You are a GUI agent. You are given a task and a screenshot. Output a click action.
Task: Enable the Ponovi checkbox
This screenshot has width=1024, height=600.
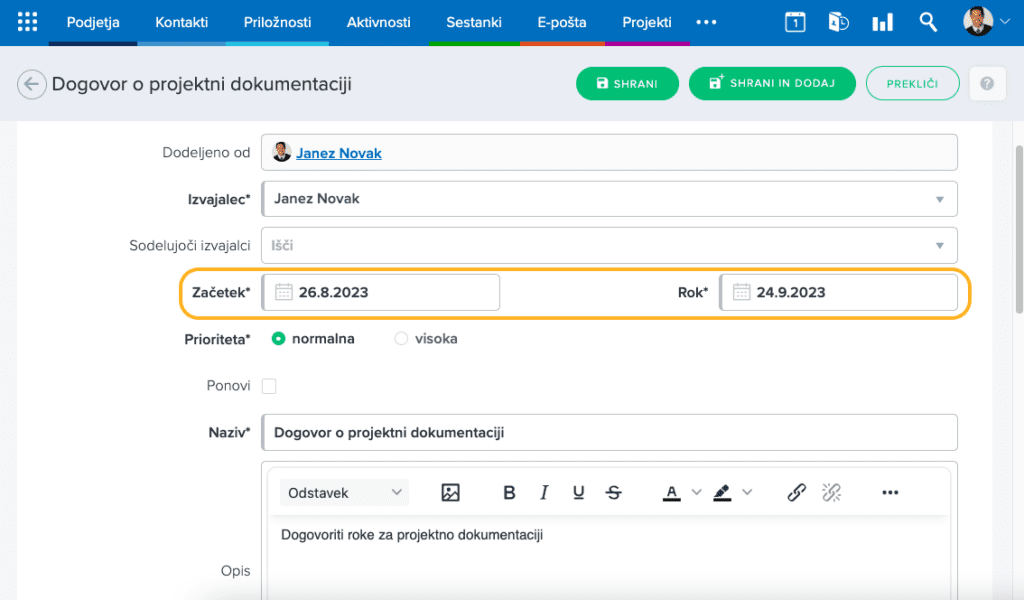pos(269,386)
